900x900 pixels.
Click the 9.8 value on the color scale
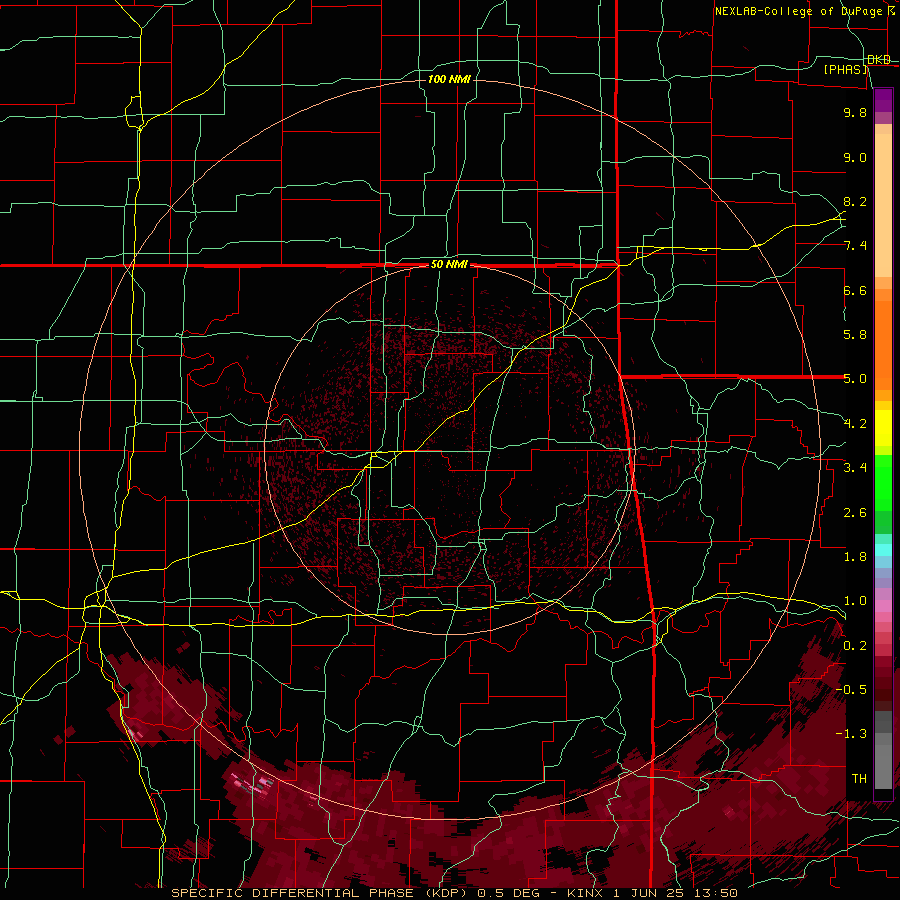point(855,112)
